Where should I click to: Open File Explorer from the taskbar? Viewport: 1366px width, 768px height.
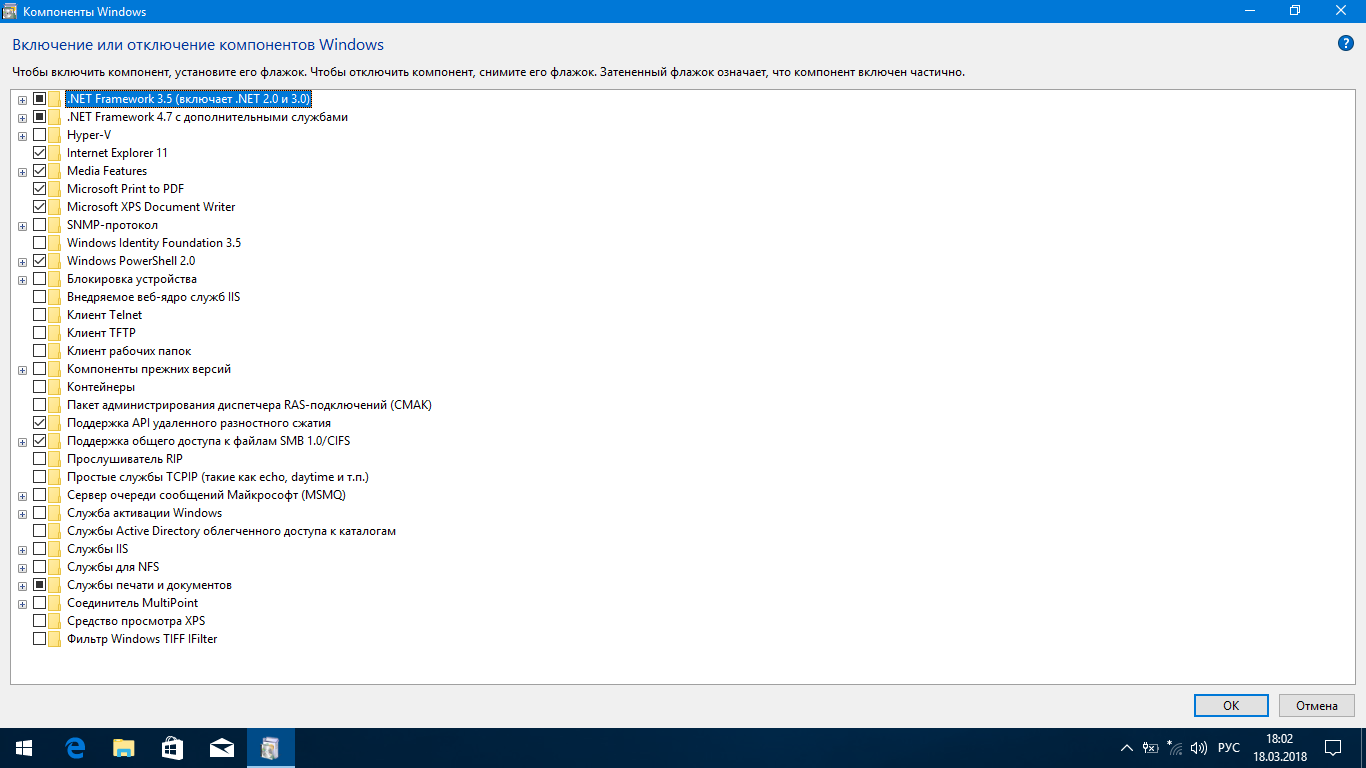point(123,748)
